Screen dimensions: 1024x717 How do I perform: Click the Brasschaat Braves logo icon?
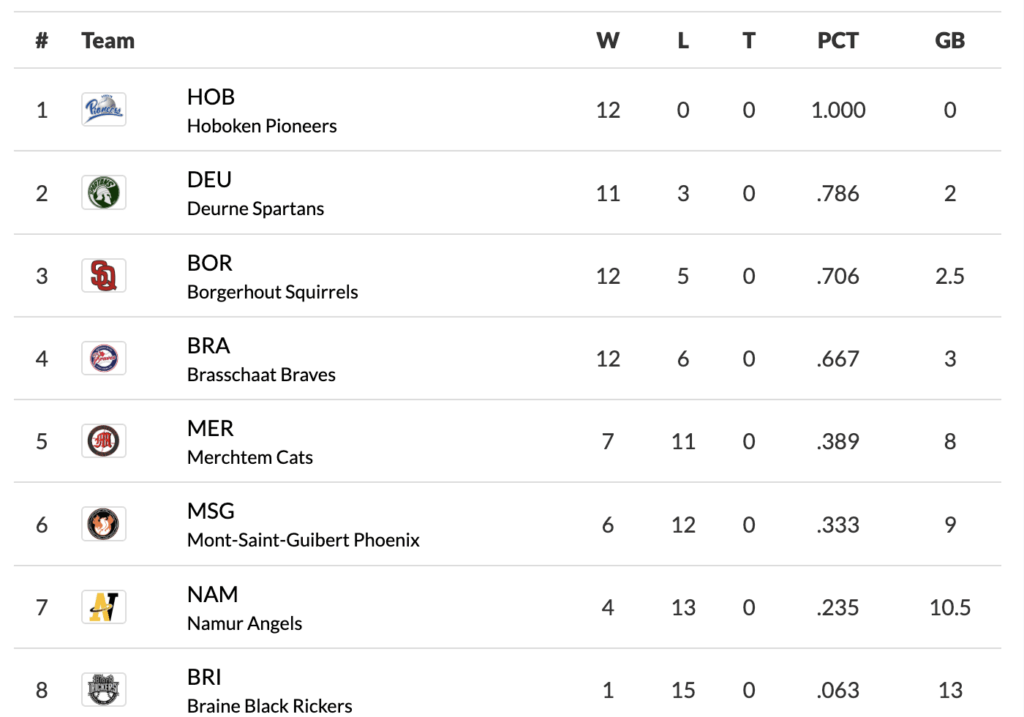click(x=104, y=358)
